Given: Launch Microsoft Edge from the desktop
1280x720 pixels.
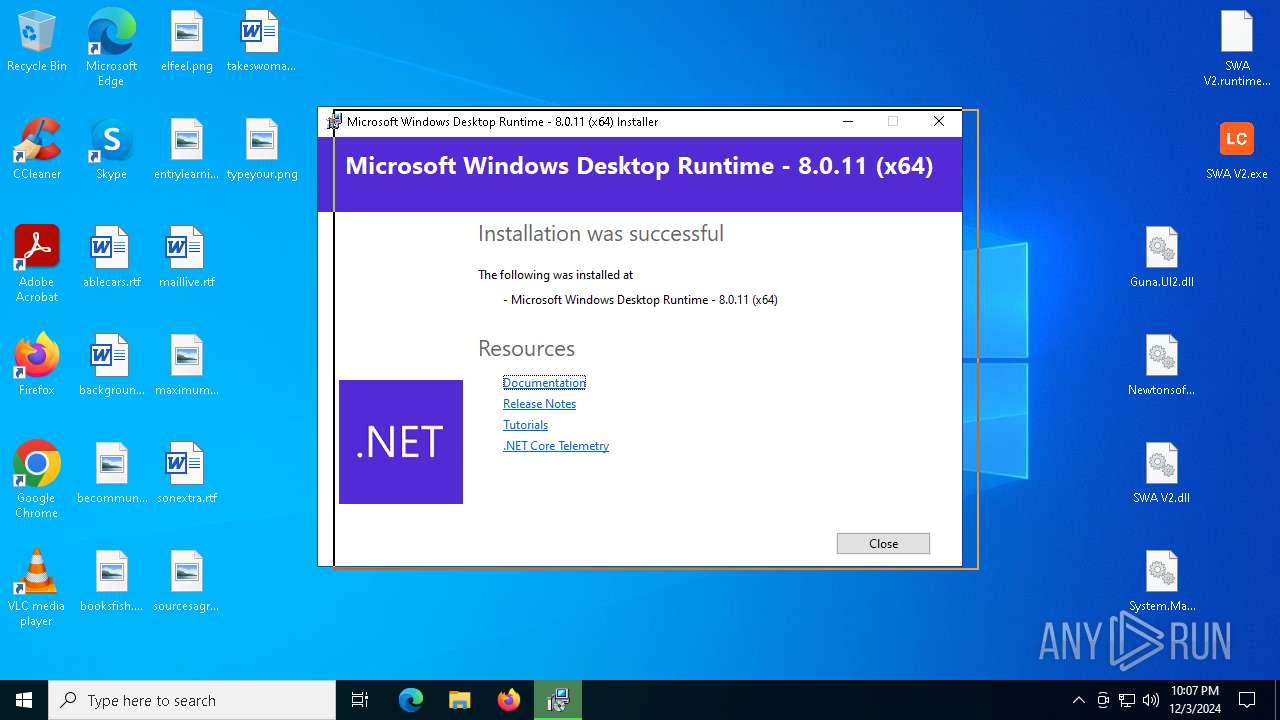Looking at the screenshot, I should (111, 48).
